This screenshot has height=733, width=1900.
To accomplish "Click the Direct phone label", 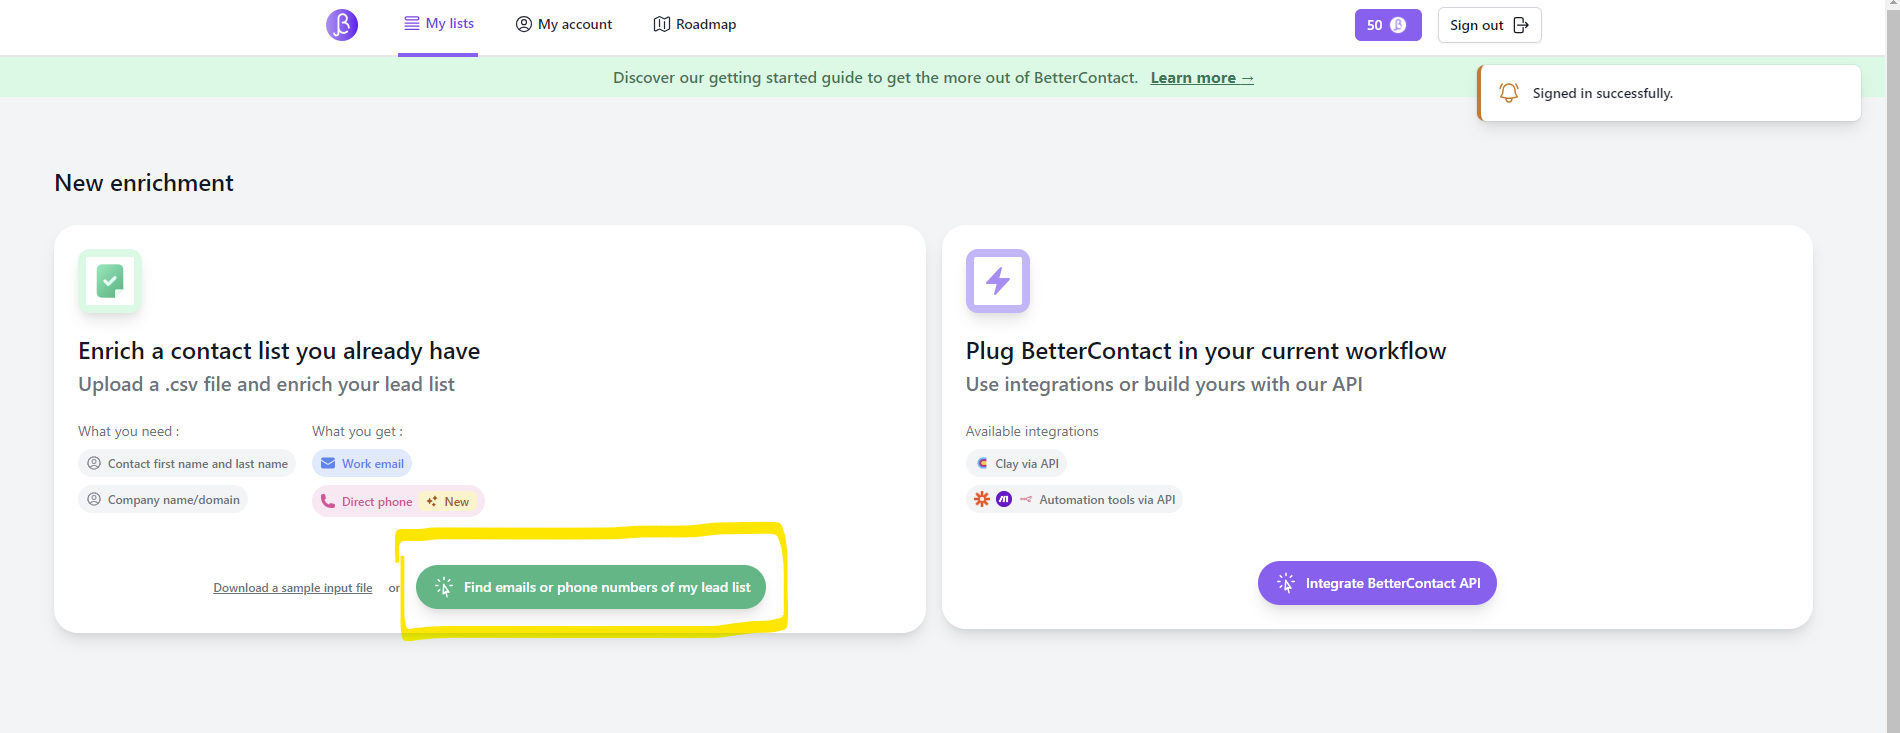I will (377, 502).
